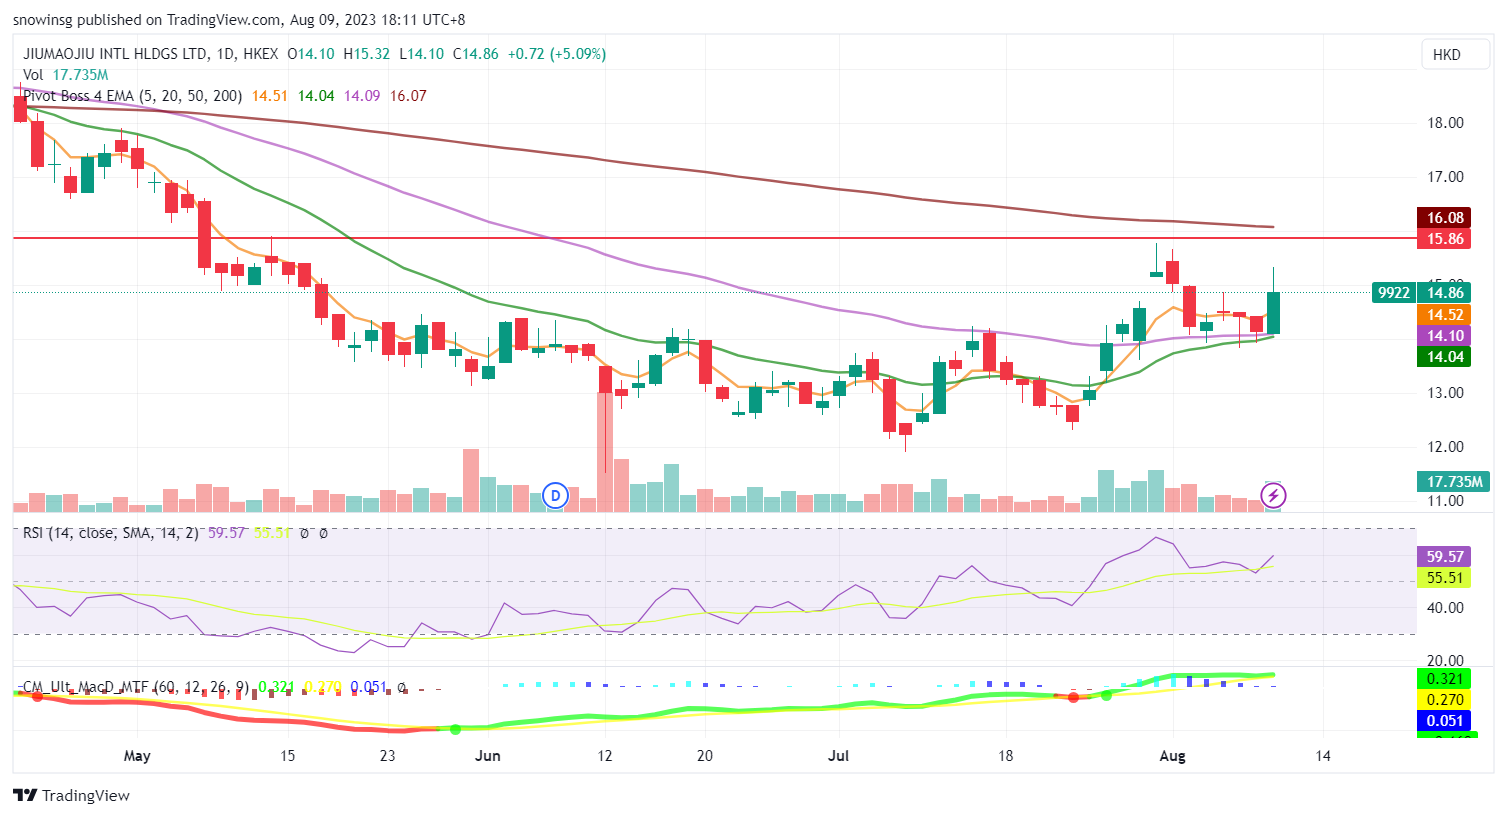Screen dimensions: 1507x817
Task: Click the 17.00 price axis value
Action: (x=1445, y=177)
